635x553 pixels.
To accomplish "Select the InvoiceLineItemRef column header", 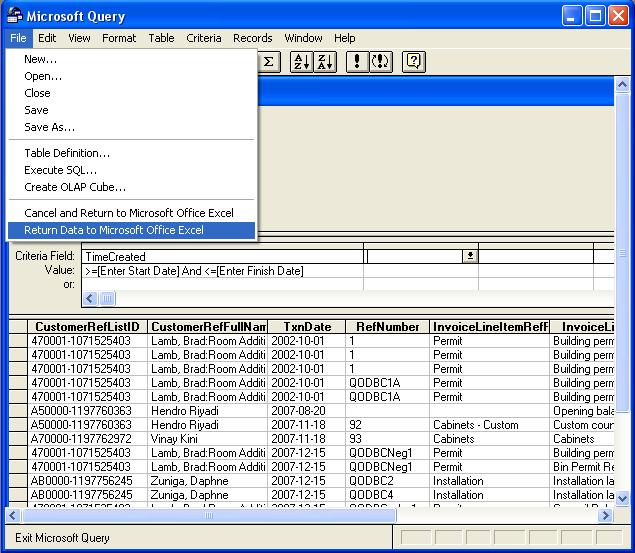I will point(490,327).
